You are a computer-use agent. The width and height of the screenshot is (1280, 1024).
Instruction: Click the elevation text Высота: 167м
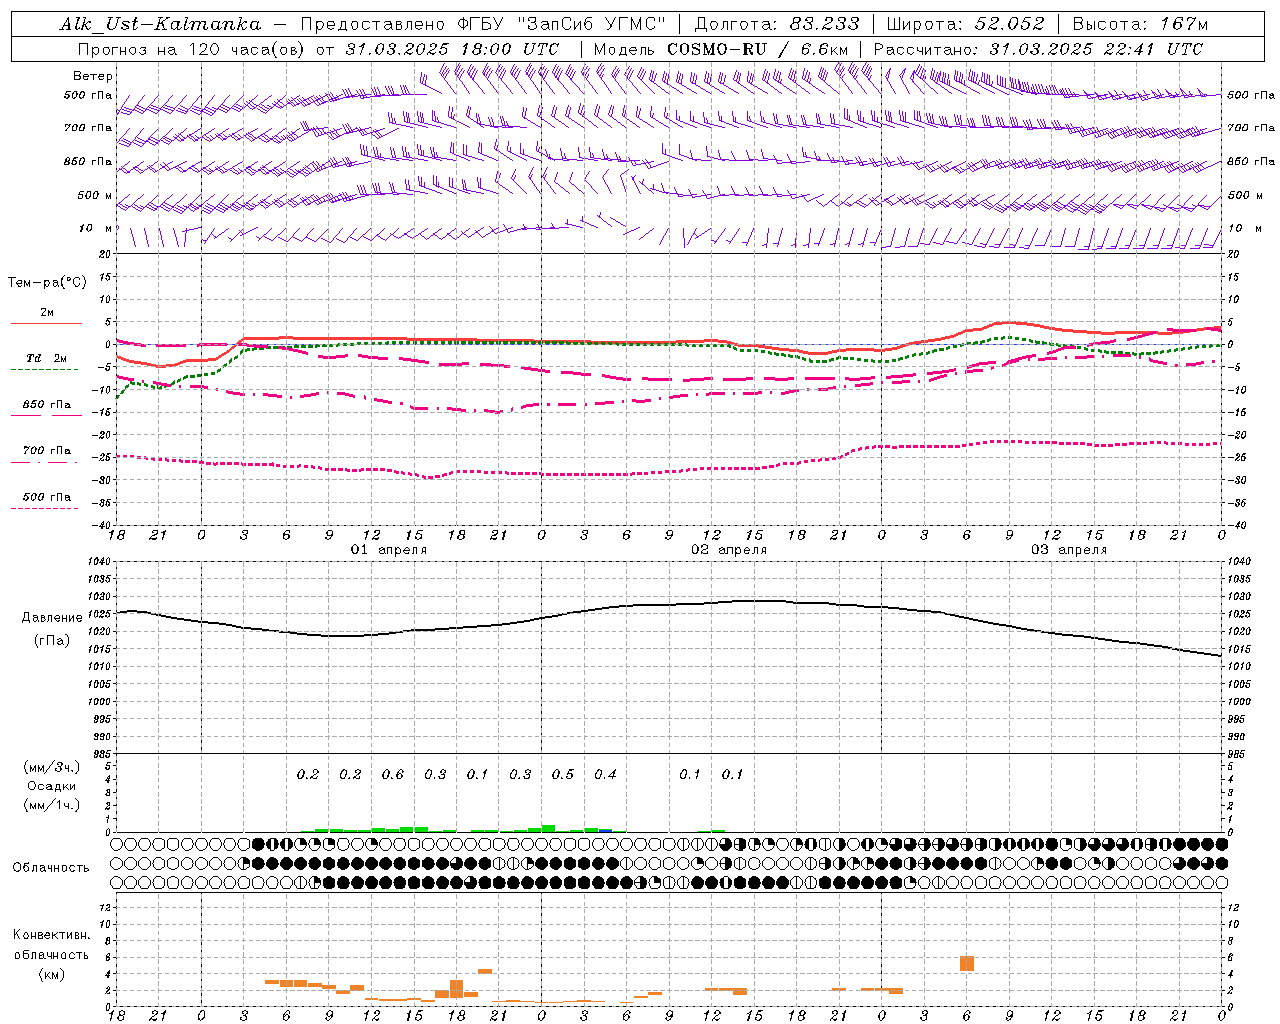coord(1140,24)
